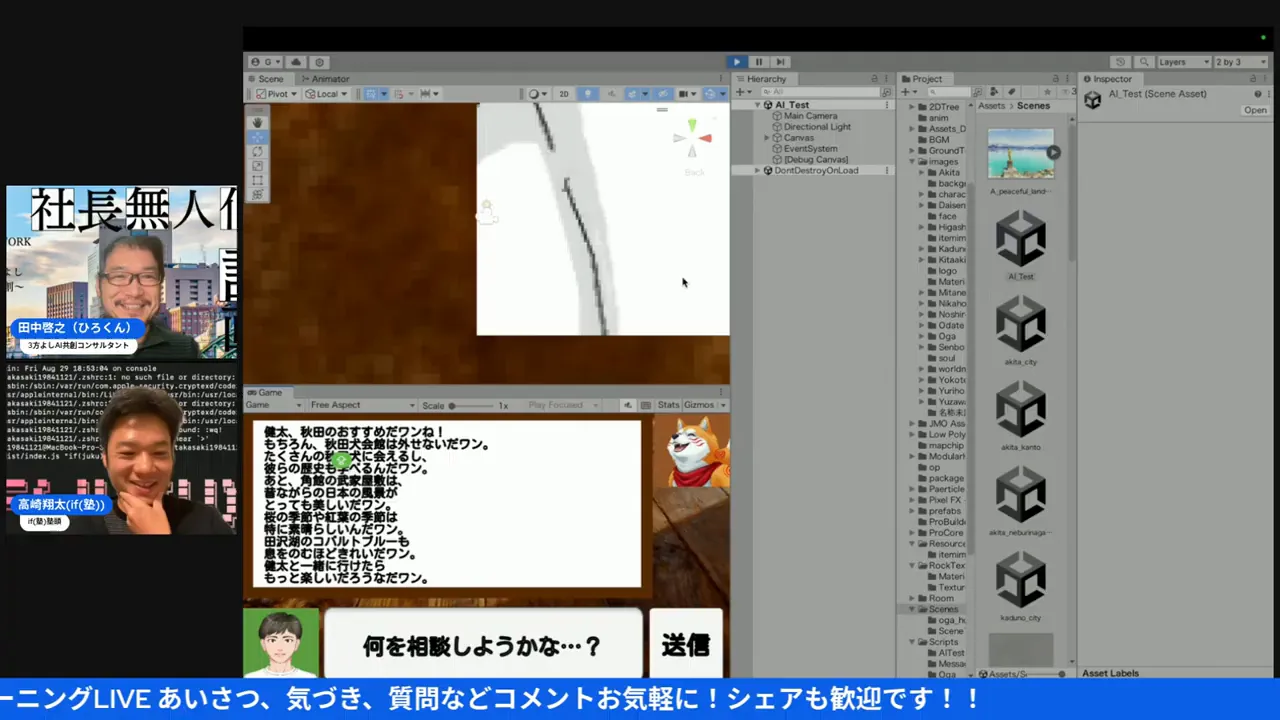Open the Undo History icon
Viewport: 1280px width, 720px height.
tap(1120, 62)
